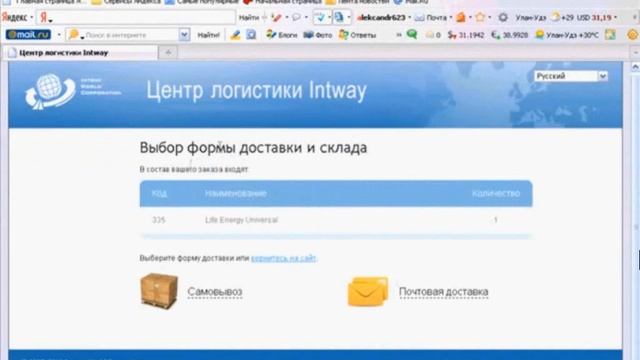This screenshot has width=640, height=360.
Task: Open Почта mail in the Yandex toolbar
Action: (x=431, y=18)
